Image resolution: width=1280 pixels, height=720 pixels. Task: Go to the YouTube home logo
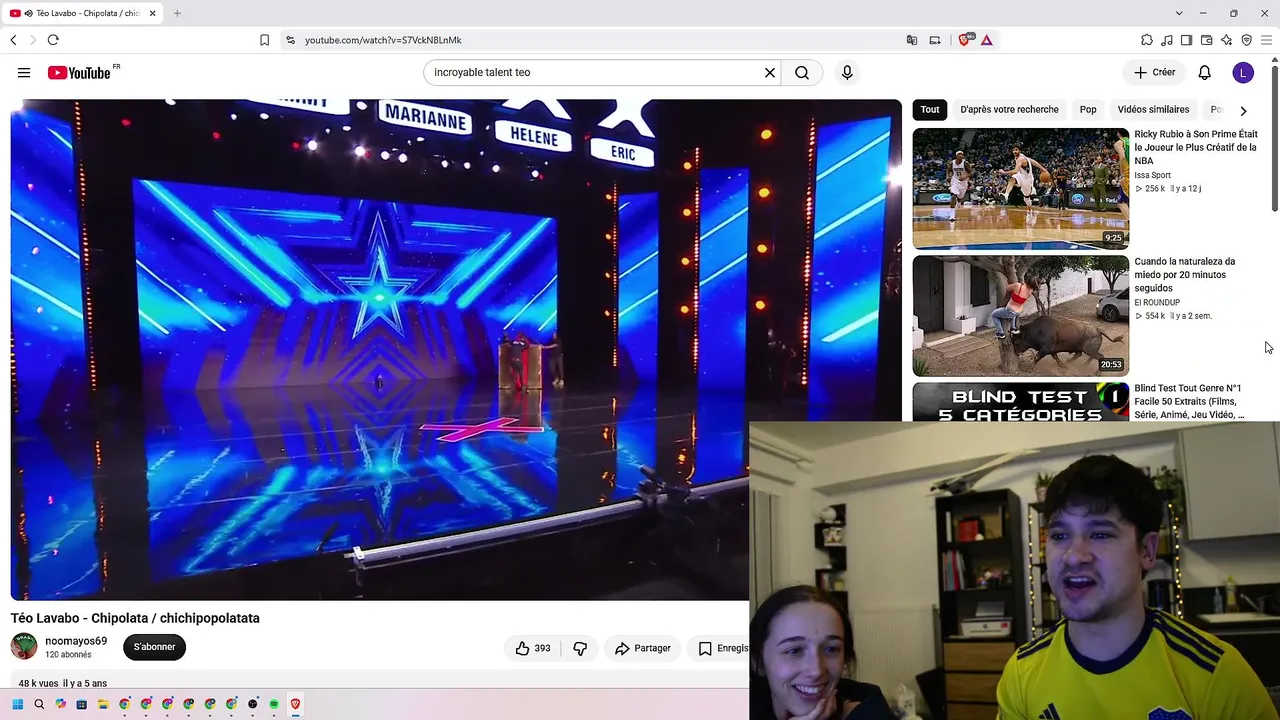click(79, 72)
